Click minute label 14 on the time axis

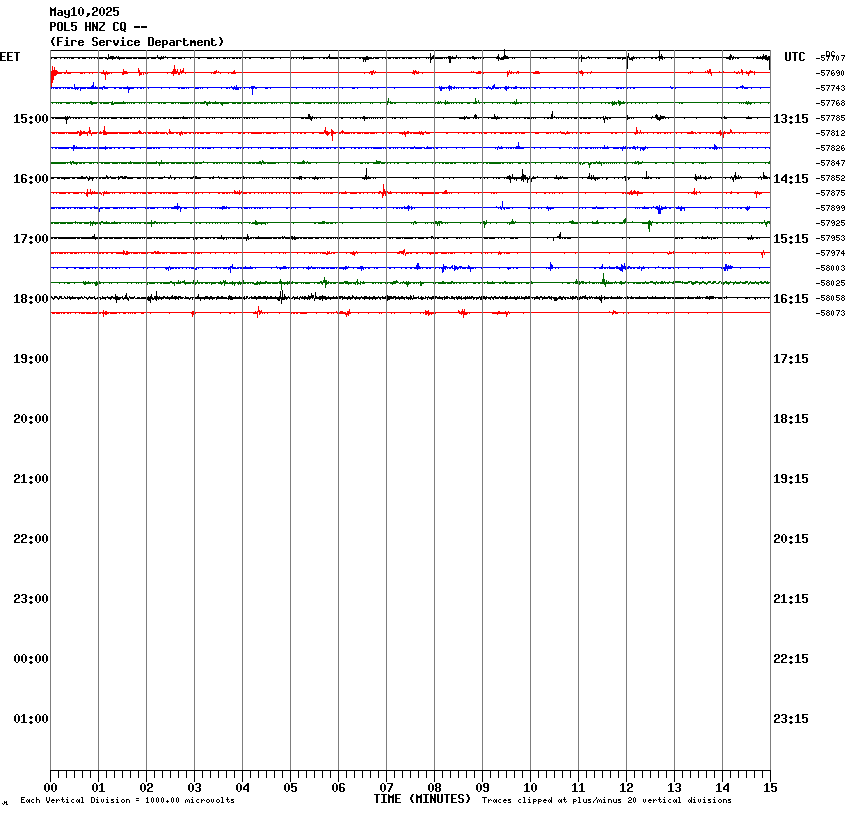(x=722, y=788)
